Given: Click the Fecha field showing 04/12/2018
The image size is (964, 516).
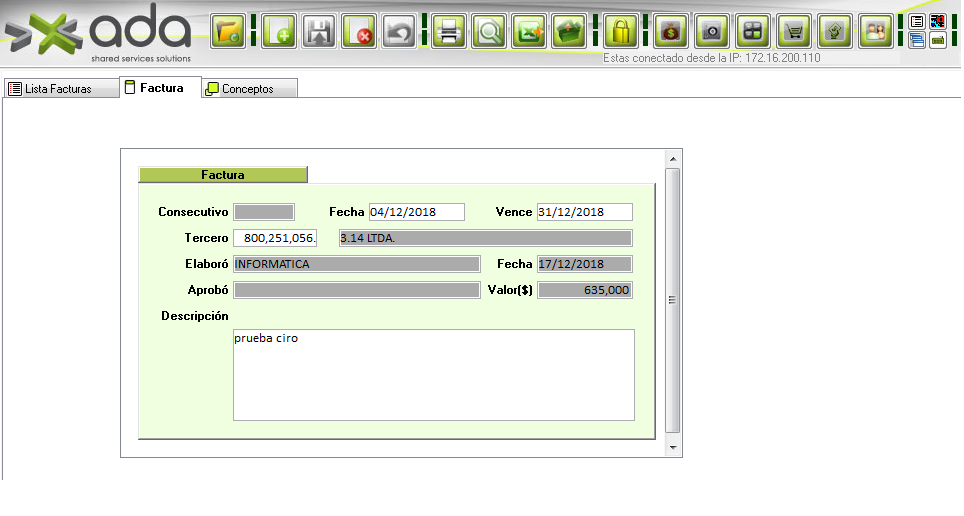Looking at the screenshot, I should tap(417, 212).
